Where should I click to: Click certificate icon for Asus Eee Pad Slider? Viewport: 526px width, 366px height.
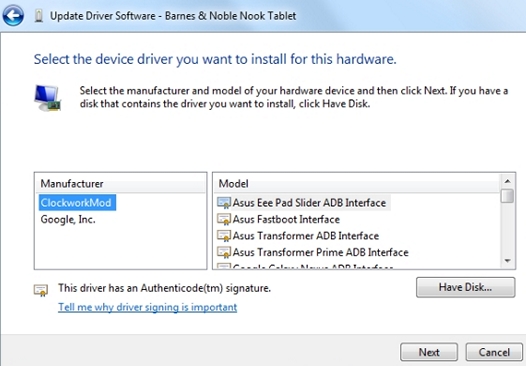pyautogui.click(x=224, y=203)
